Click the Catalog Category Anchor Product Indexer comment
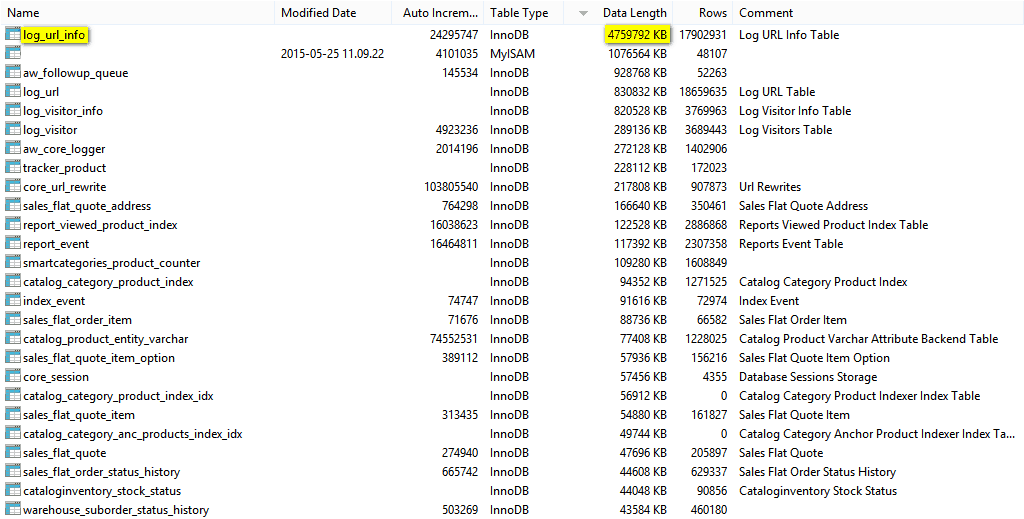 [877, 434]
